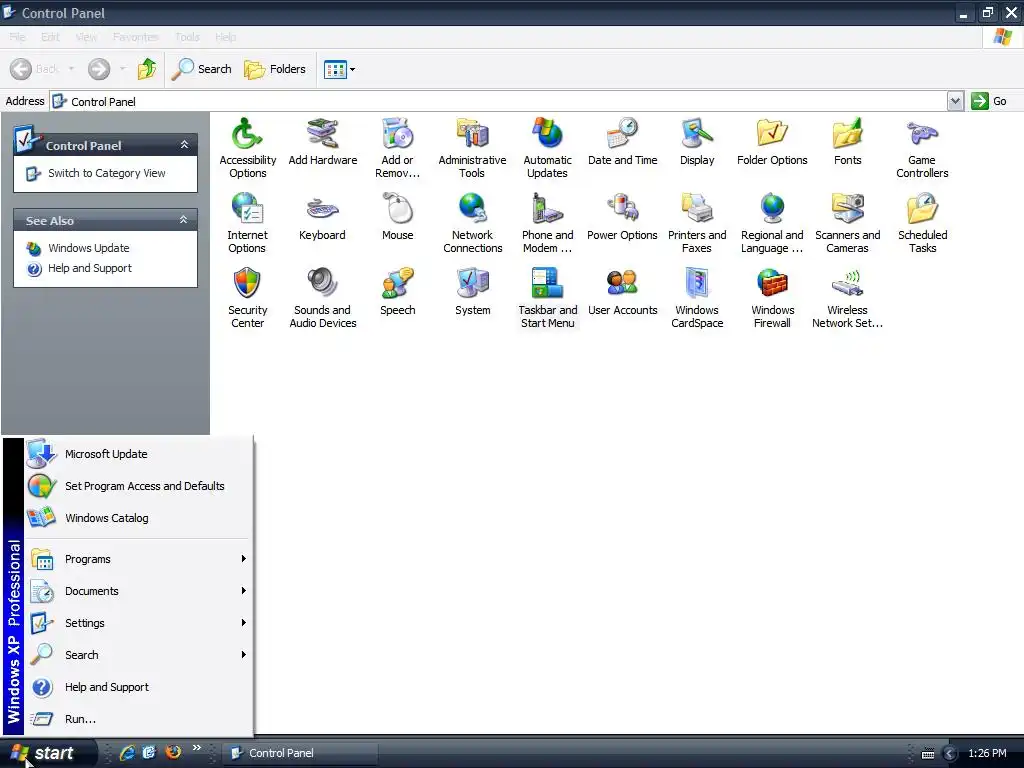Click the Up folder toolbar button
The image size is (1024, 768).
coord(147,69)
